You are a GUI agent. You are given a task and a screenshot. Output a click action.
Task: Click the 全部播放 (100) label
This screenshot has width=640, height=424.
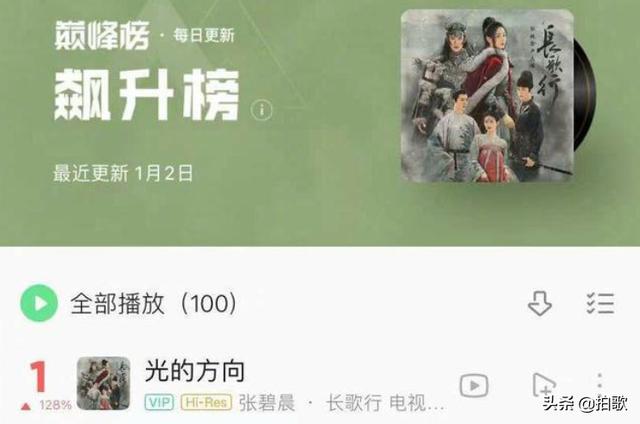click(x=153, y=304)
